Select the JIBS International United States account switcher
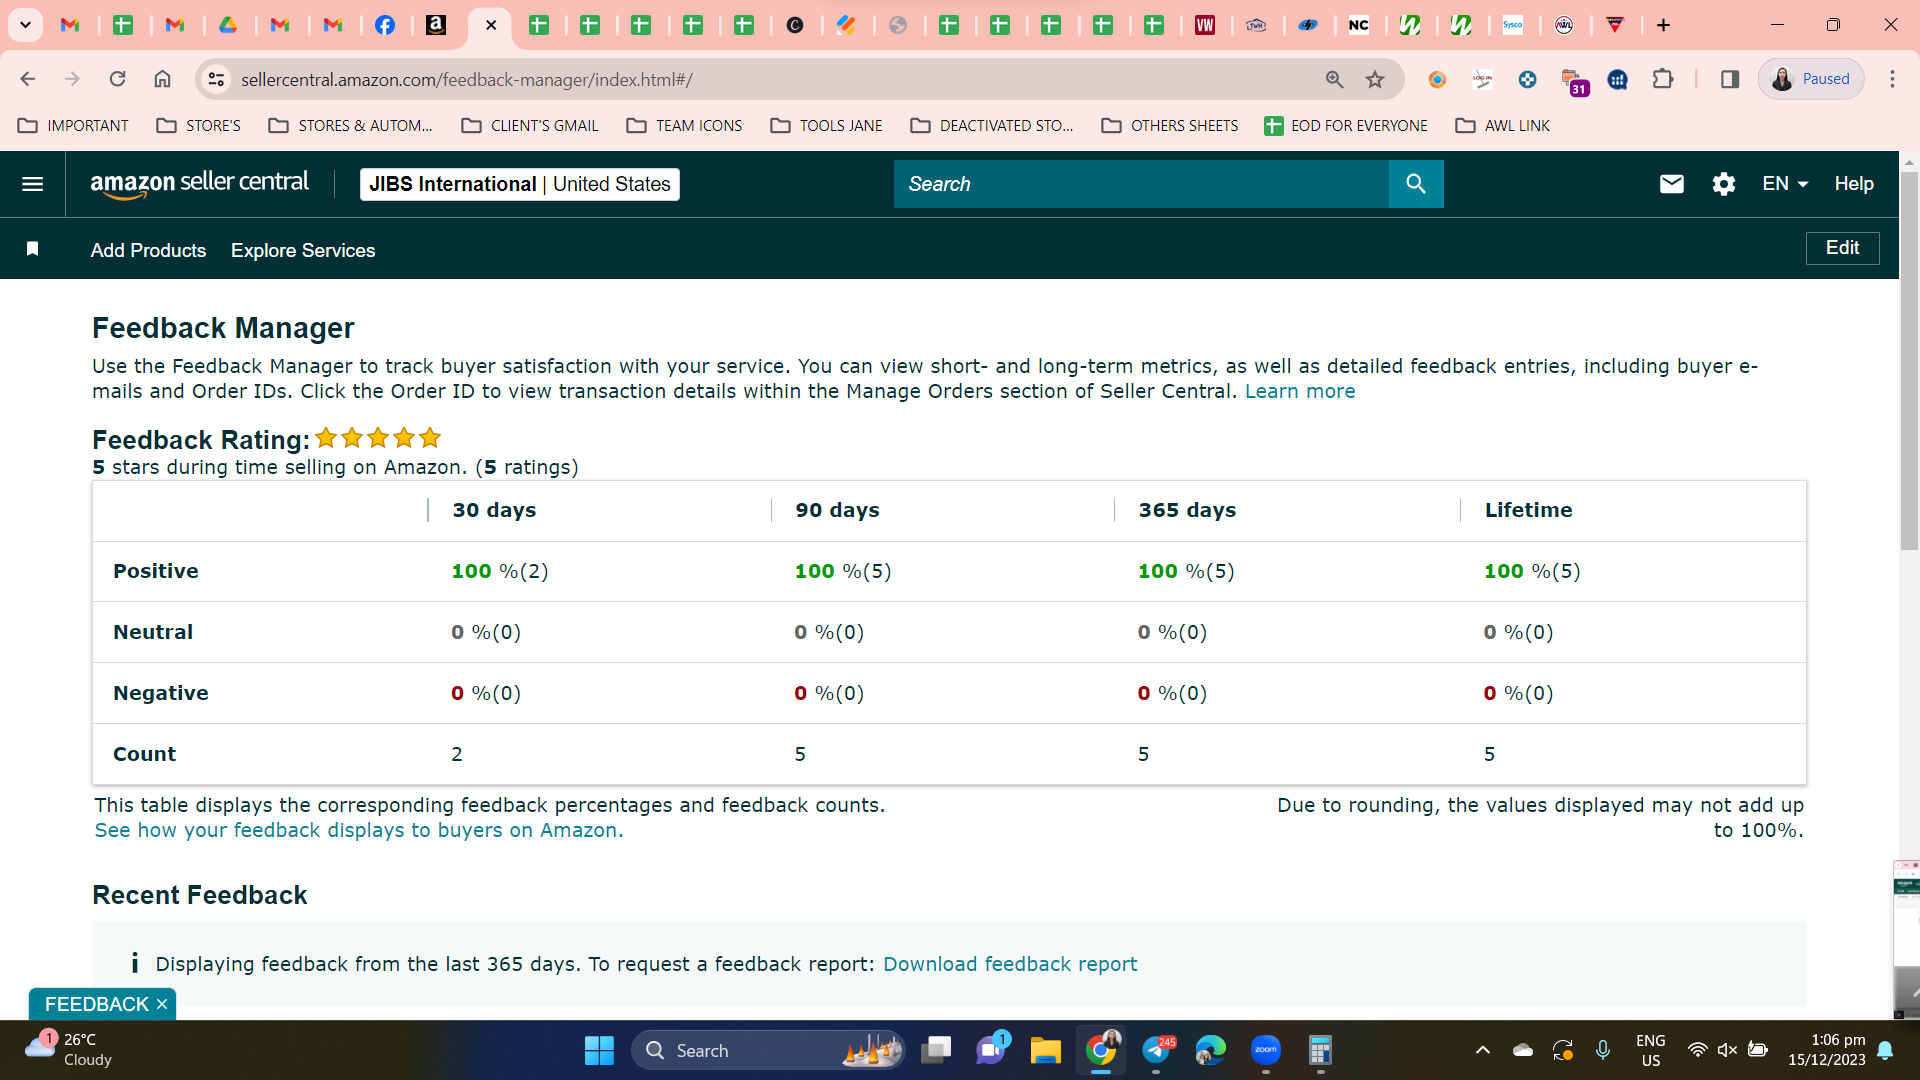 (x=519, y=184)
